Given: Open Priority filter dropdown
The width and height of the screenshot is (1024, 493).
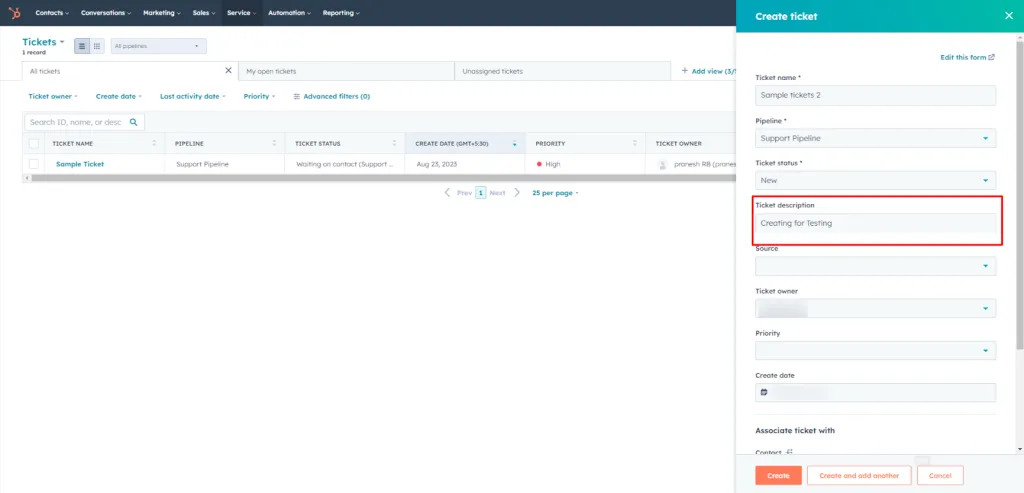Looking at the screenshot, I should click(x=259, y=96).
